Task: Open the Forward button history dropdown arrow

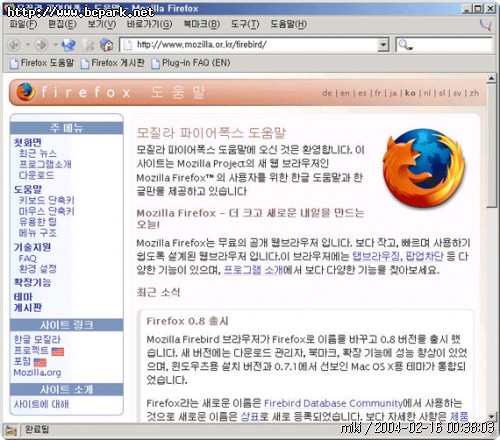Action: [56, 45]
